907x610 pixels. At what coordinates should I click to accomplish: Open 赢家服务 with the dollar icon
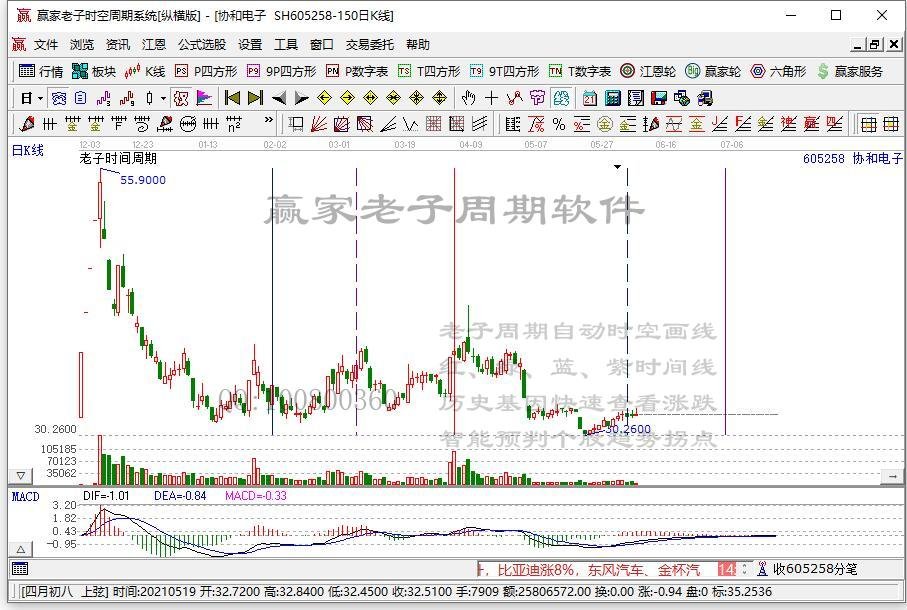point(850,71)
